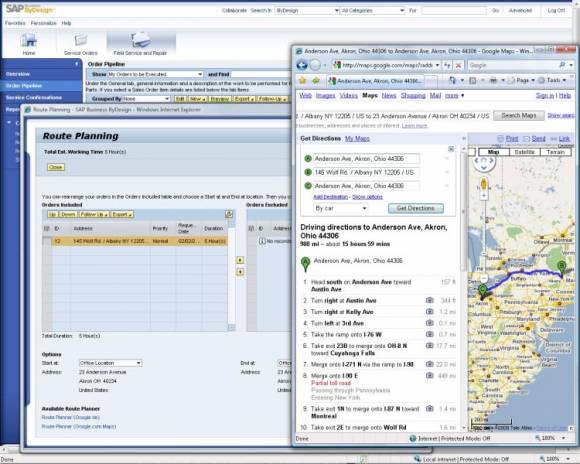This screenshot has height=464, width=580.
Task: Switch map view to Satellite
Action: click(x=525, y=152)
